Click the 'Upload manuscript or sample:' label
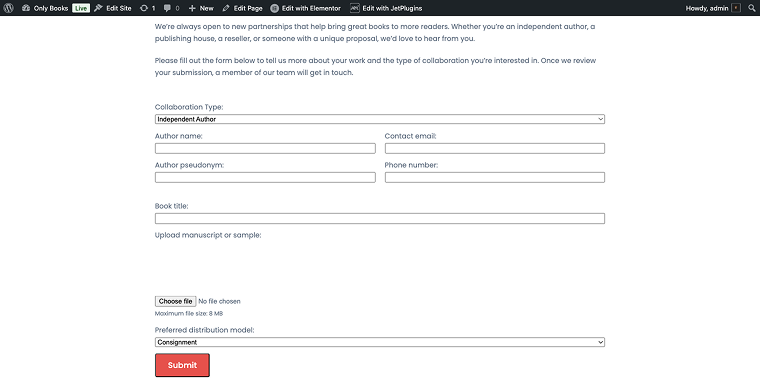This screenshot has height=380, width=760. point(208,236)
